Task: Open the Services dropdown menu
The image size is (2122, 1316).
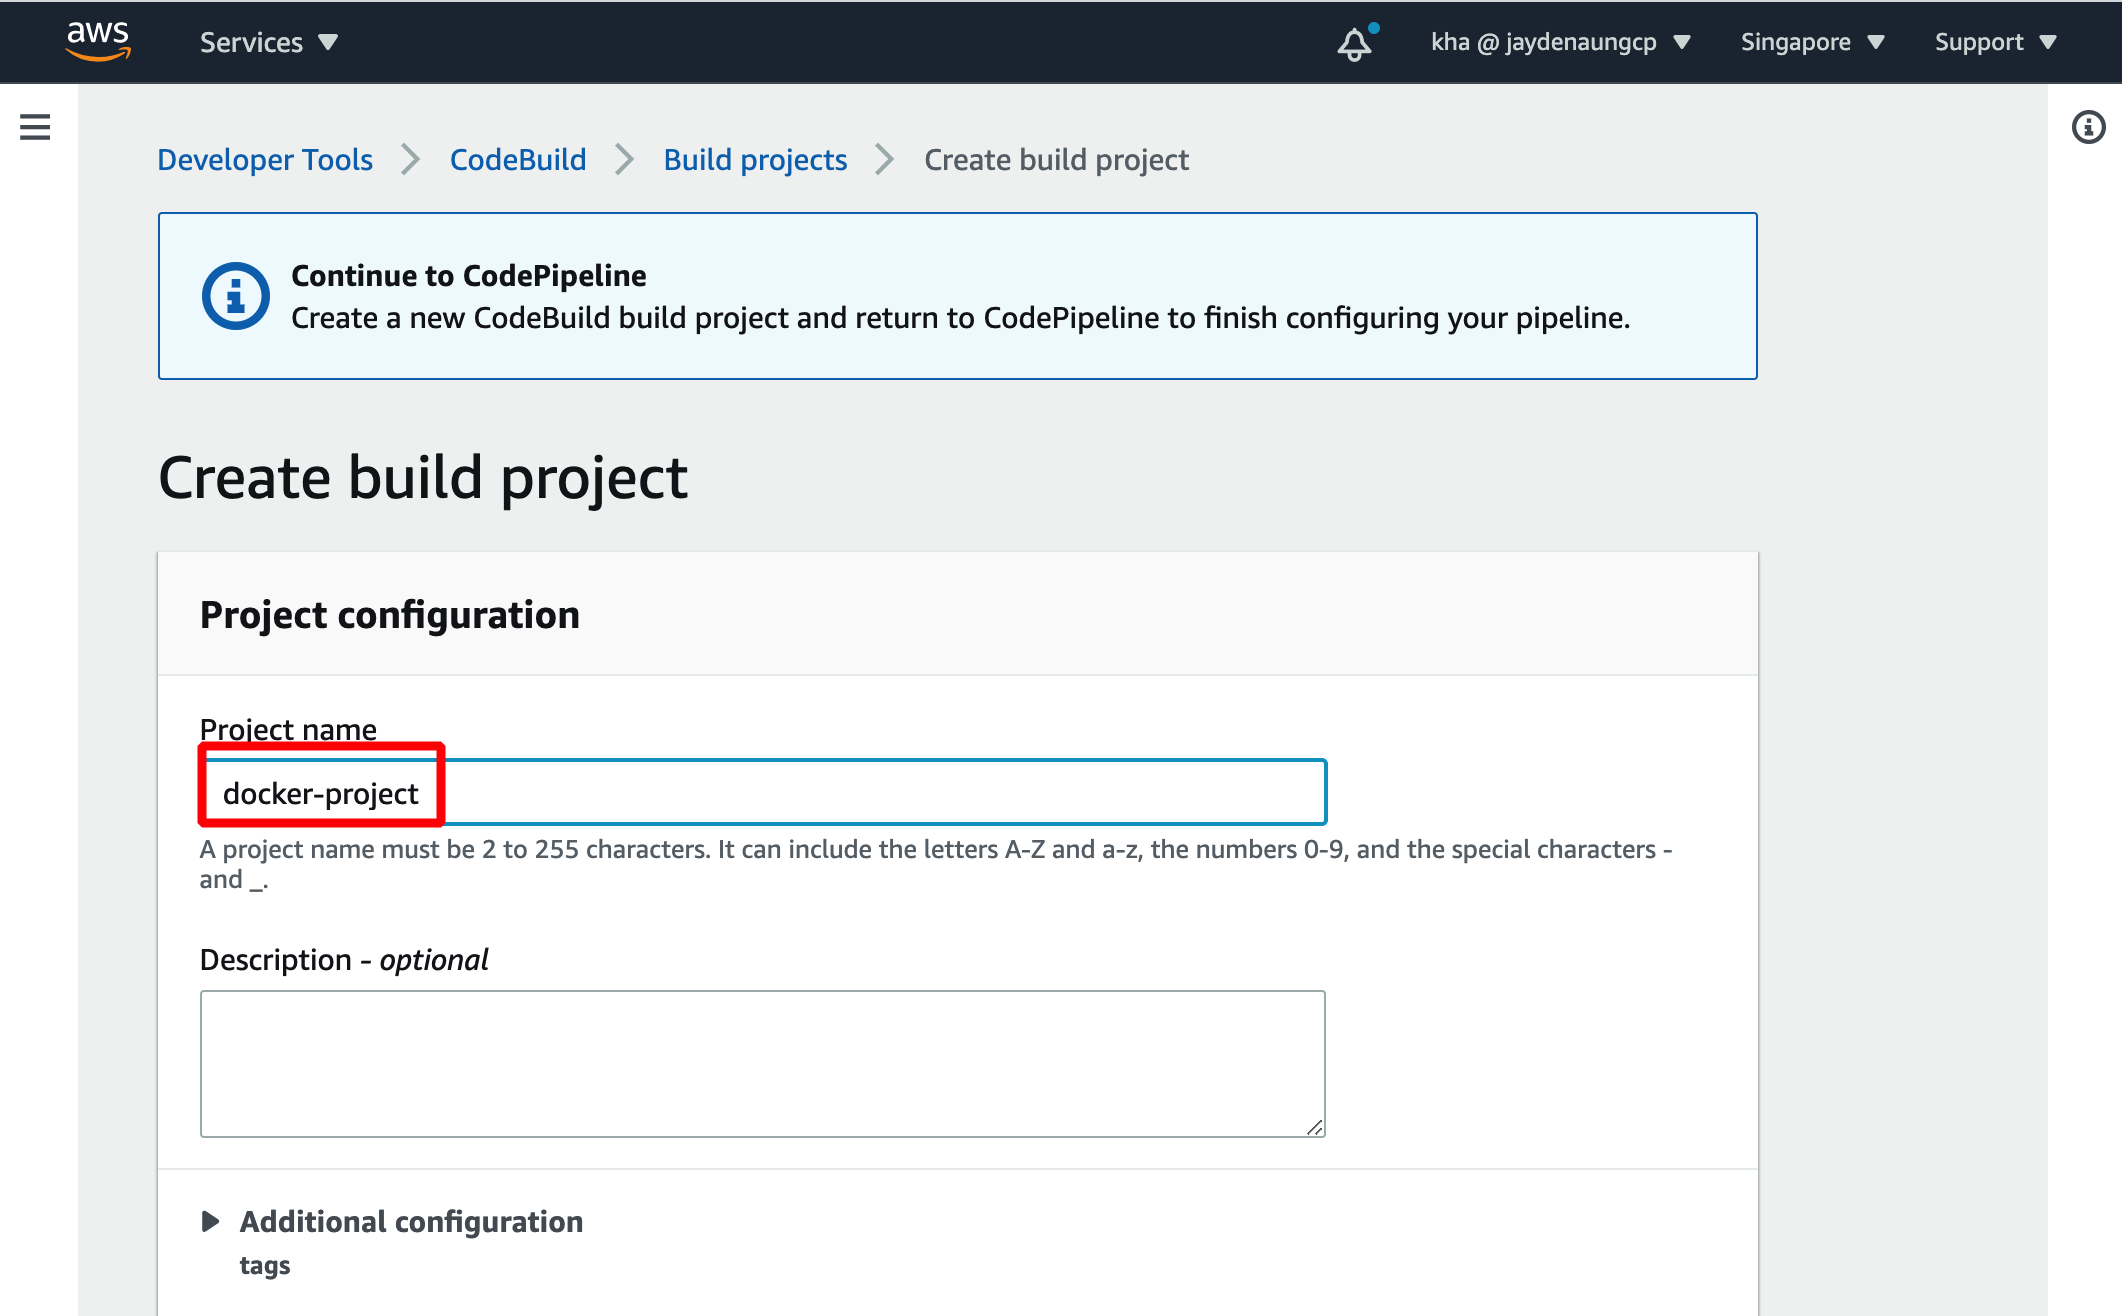Action: (x=268, y=42)
